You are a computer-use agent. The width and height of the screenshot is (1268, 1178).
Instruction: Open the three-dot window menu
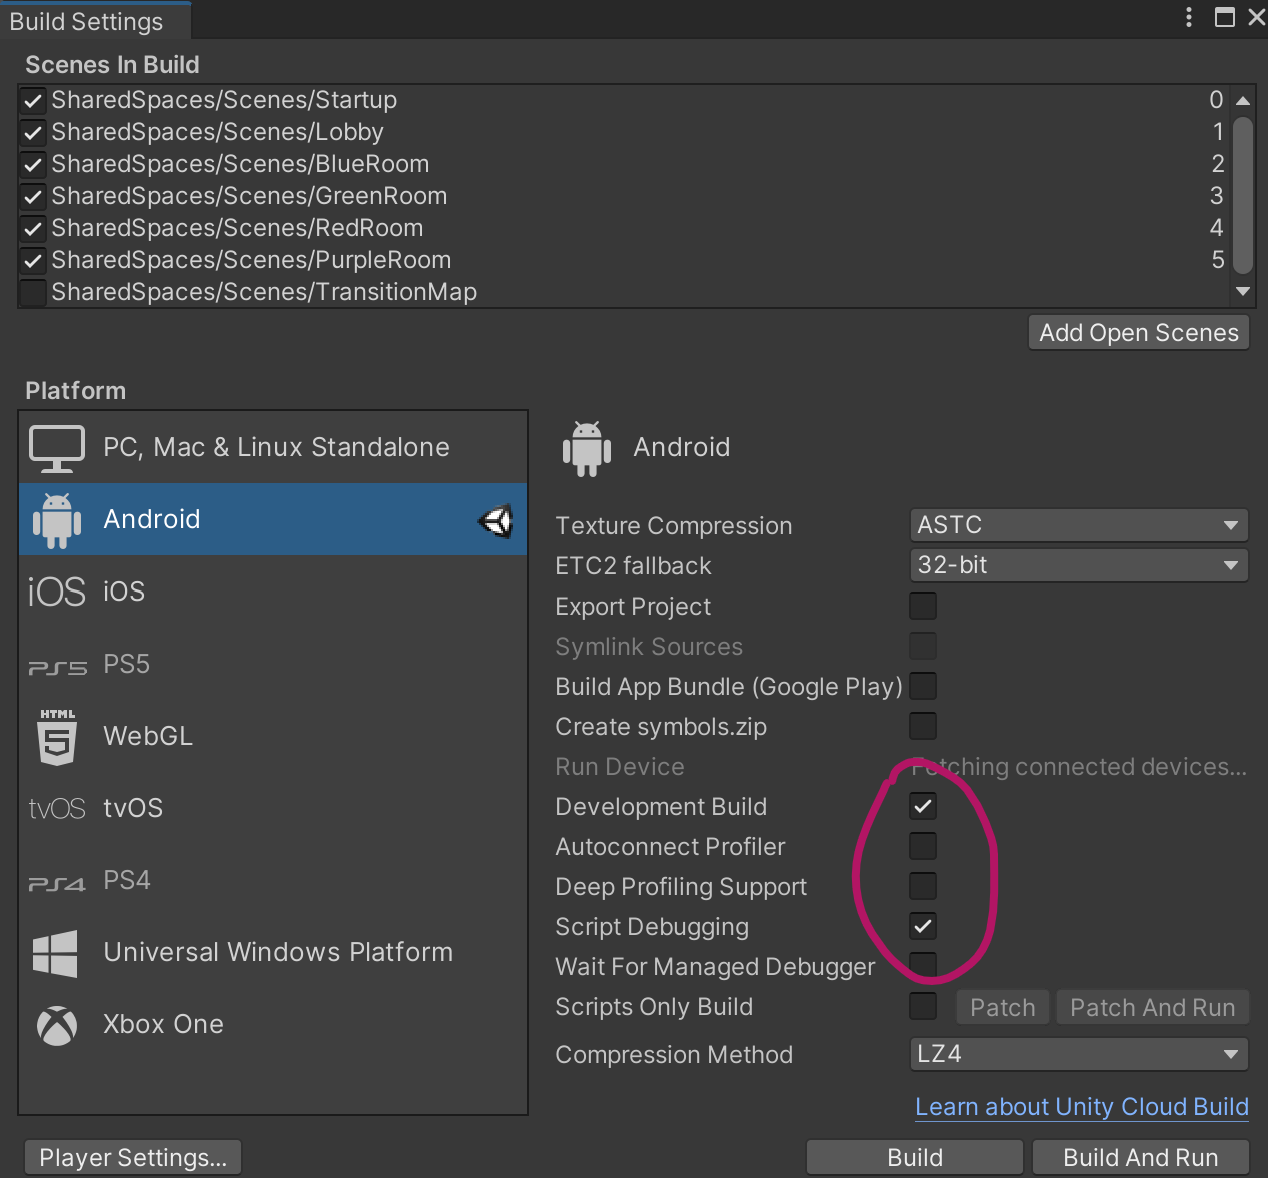click(x=1187, y=17)
